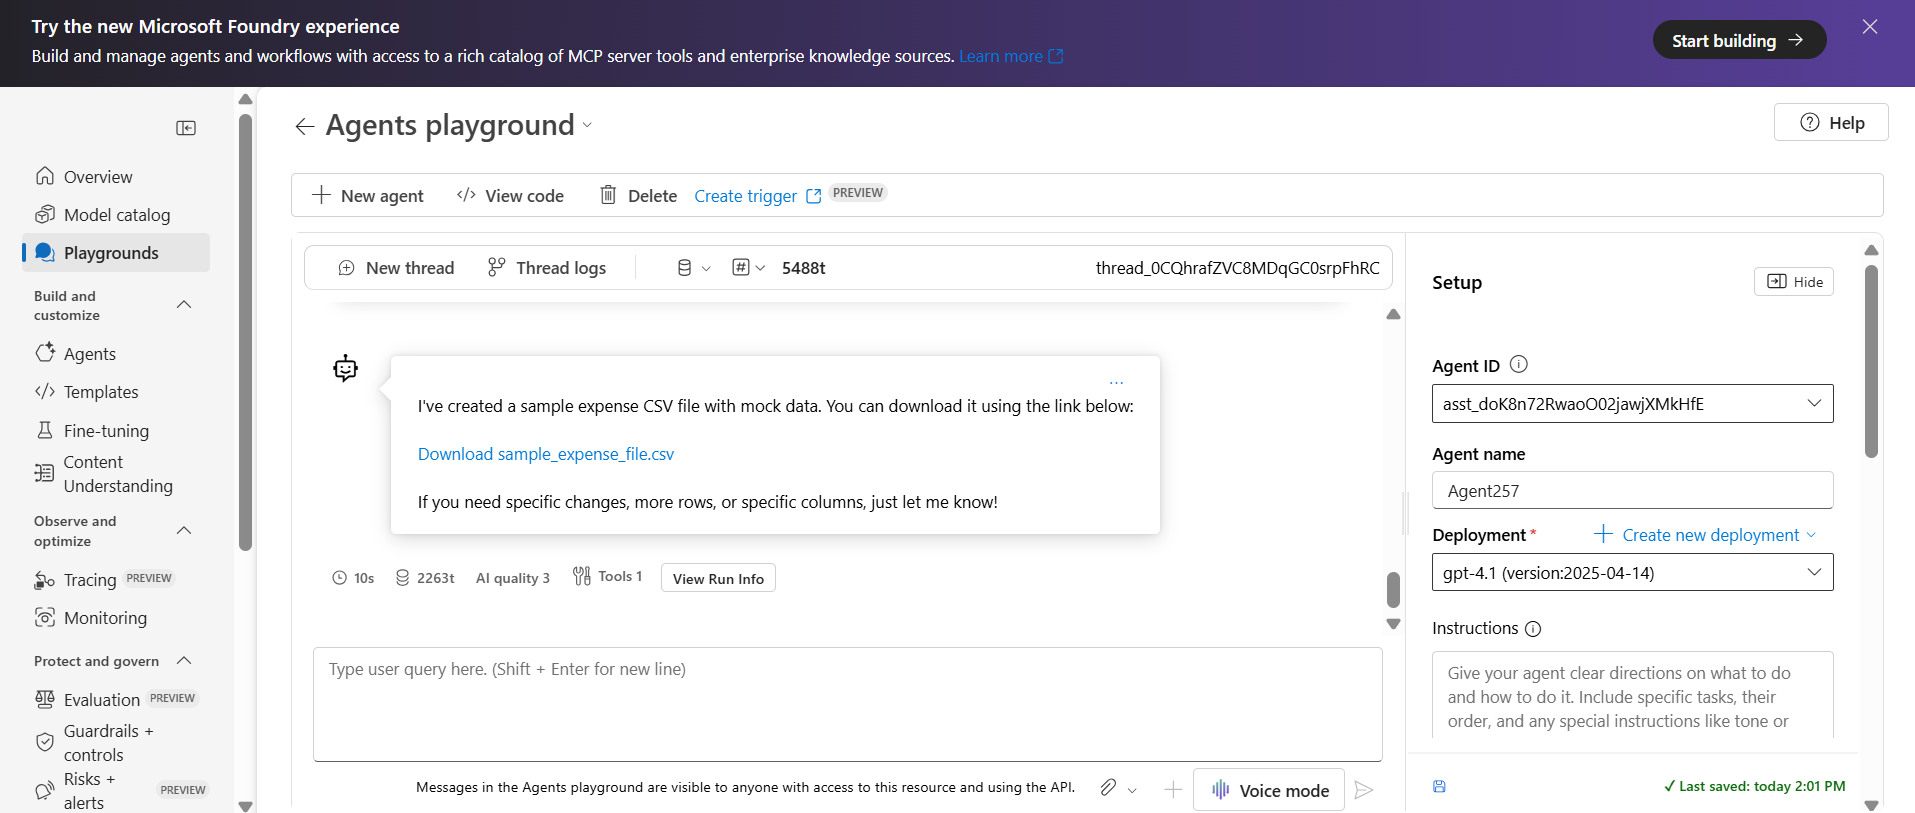The height and width of the screenshot is (813, 1915).
Task: Click the robot avatar icon on the message
Action: point(345,368)
